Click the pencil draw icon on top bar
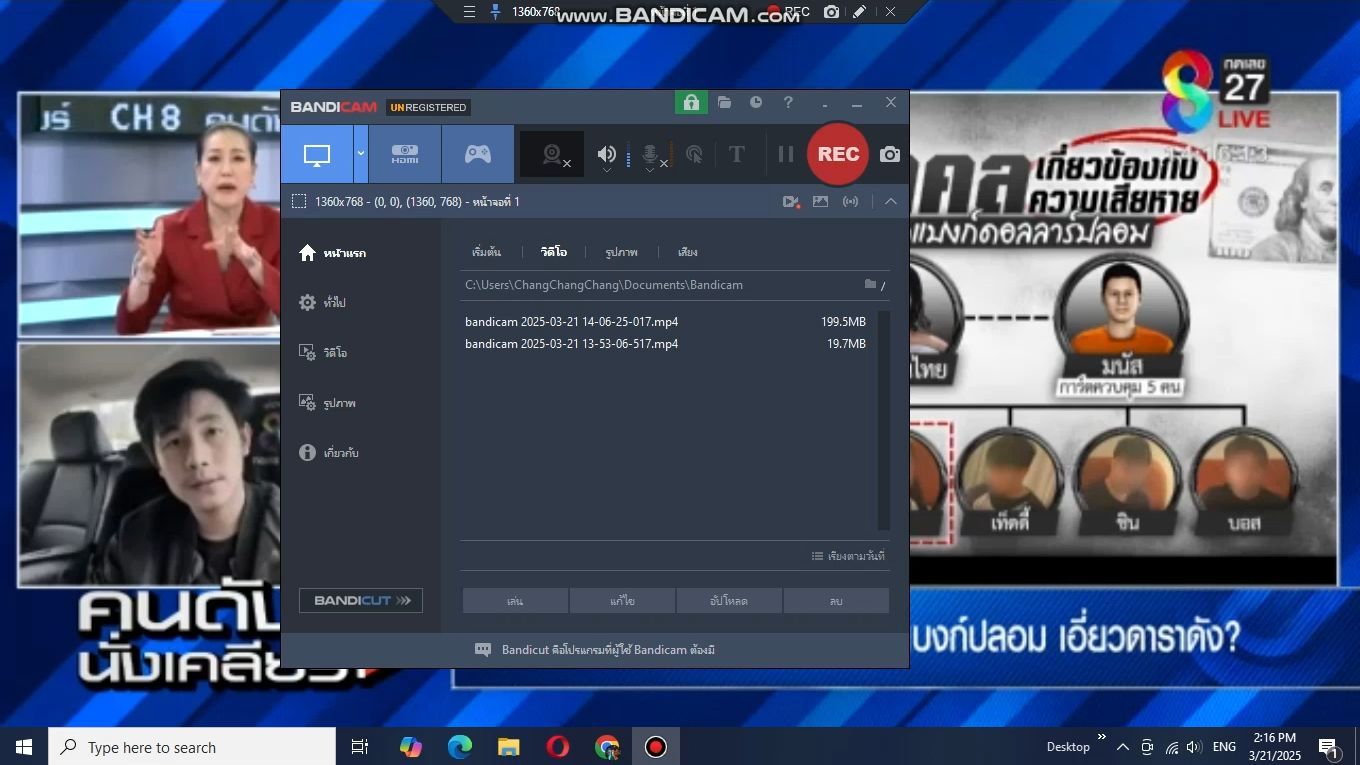Screen dimensions: 1360x765 pos(859,12)
